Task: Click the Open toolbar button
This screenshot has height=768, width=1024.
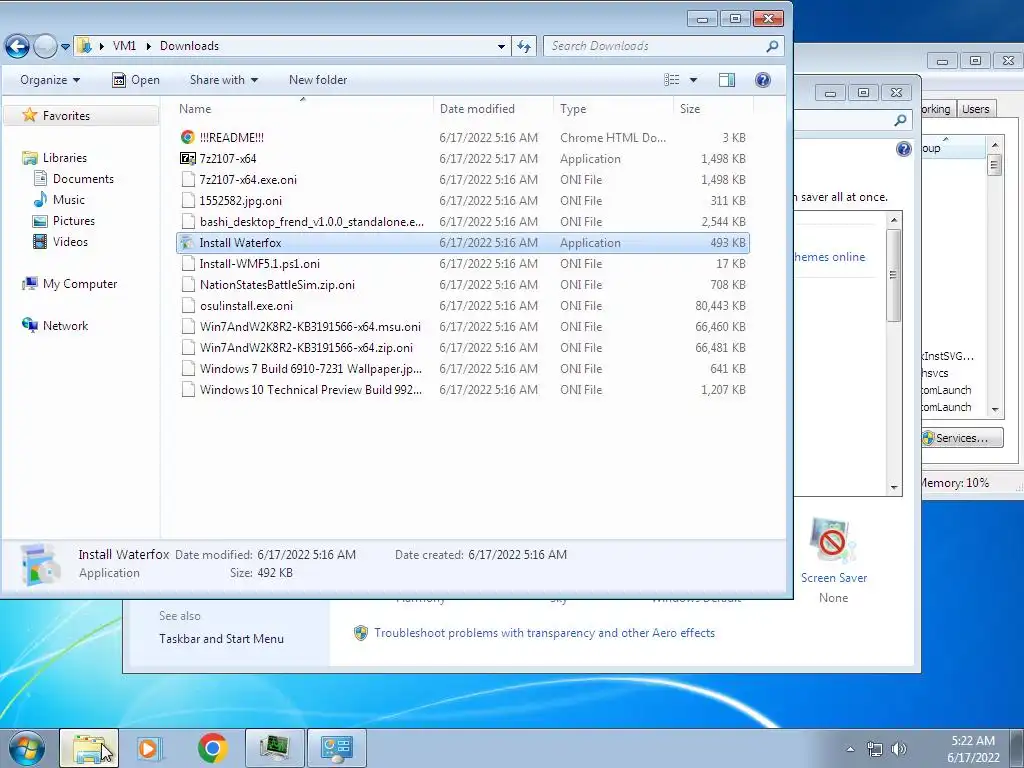Action: click(136, 80)
